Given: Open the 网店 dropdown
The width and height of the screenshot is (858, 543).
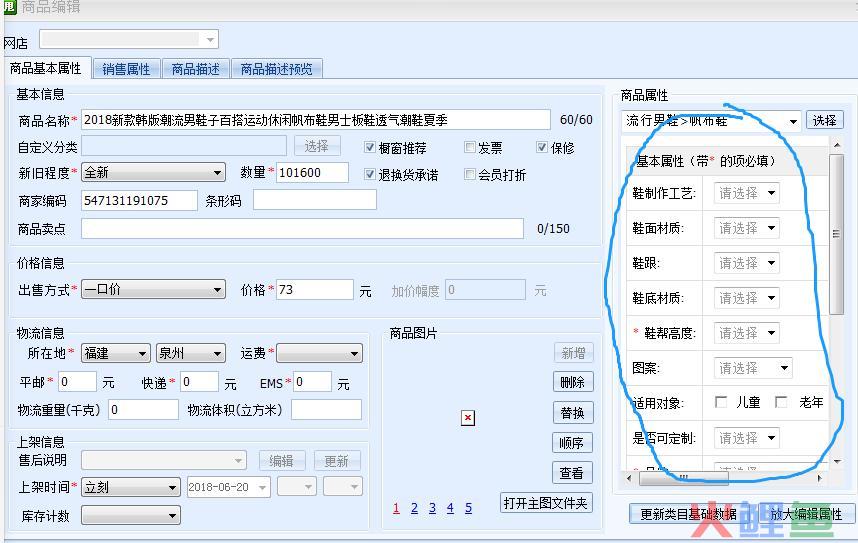Looking at the screenshot, I should tap(129, 39).
